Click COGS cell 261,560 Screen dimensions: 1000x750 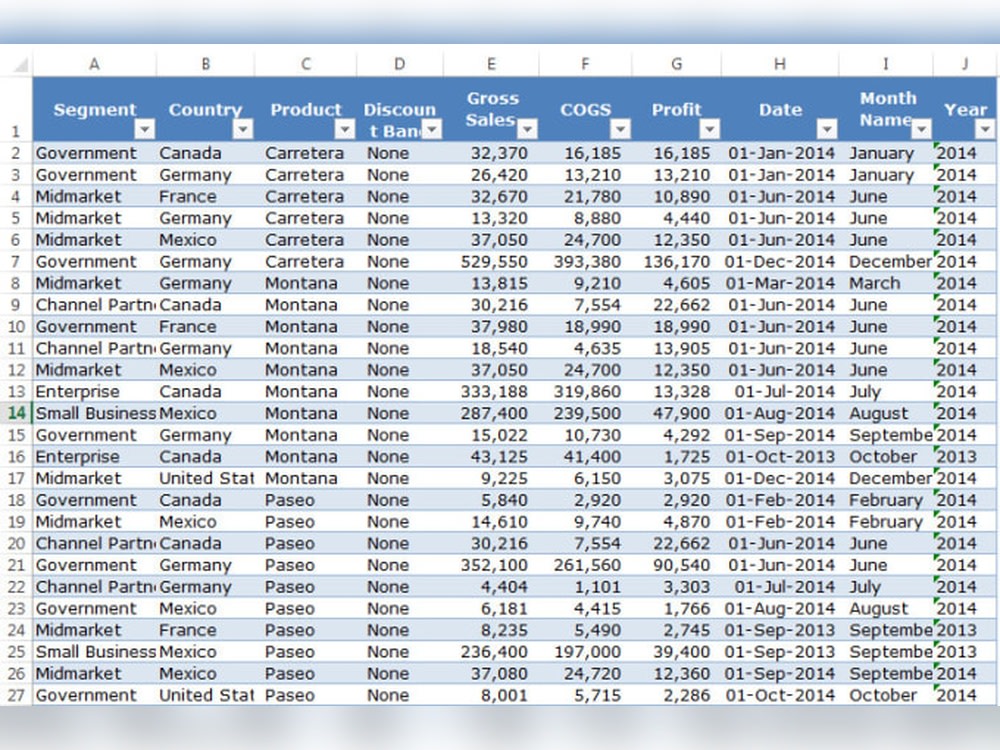click(585, 565)
